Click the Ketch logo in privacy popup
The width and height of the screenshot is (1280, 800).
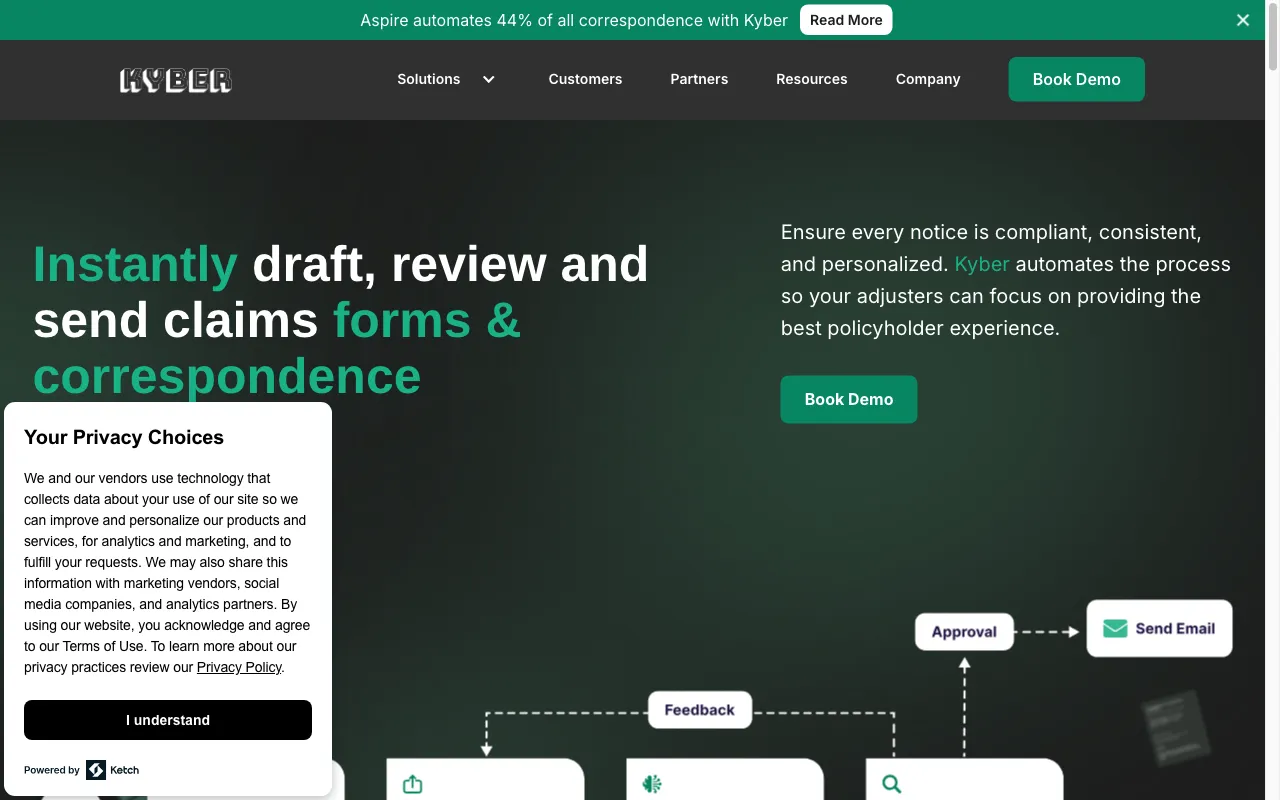pos(112,770)
